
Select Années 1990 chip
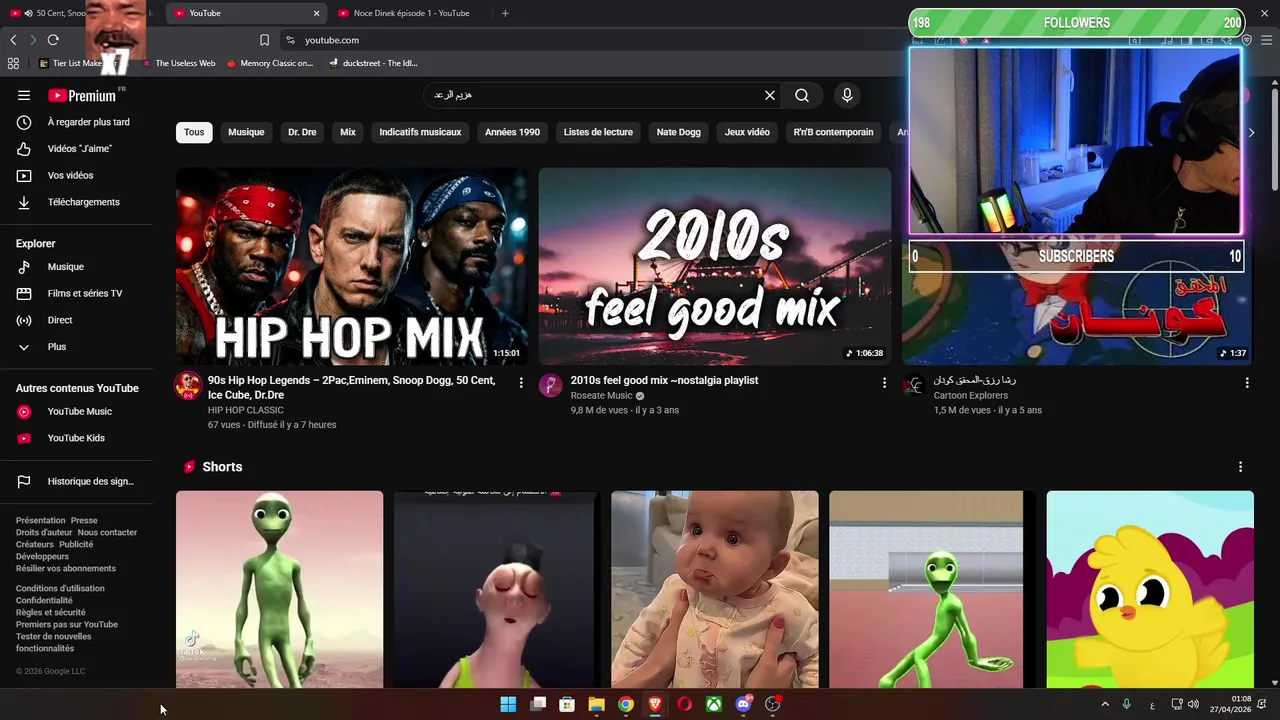512,132
